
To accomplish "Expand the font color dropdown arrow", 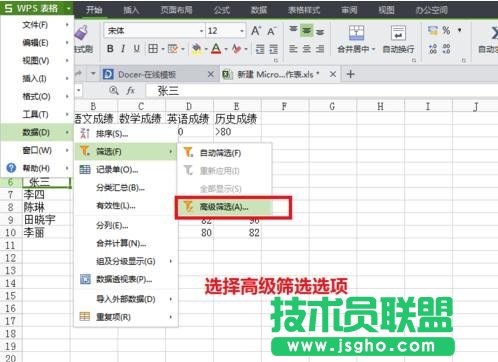I will [x=226, y=49].
